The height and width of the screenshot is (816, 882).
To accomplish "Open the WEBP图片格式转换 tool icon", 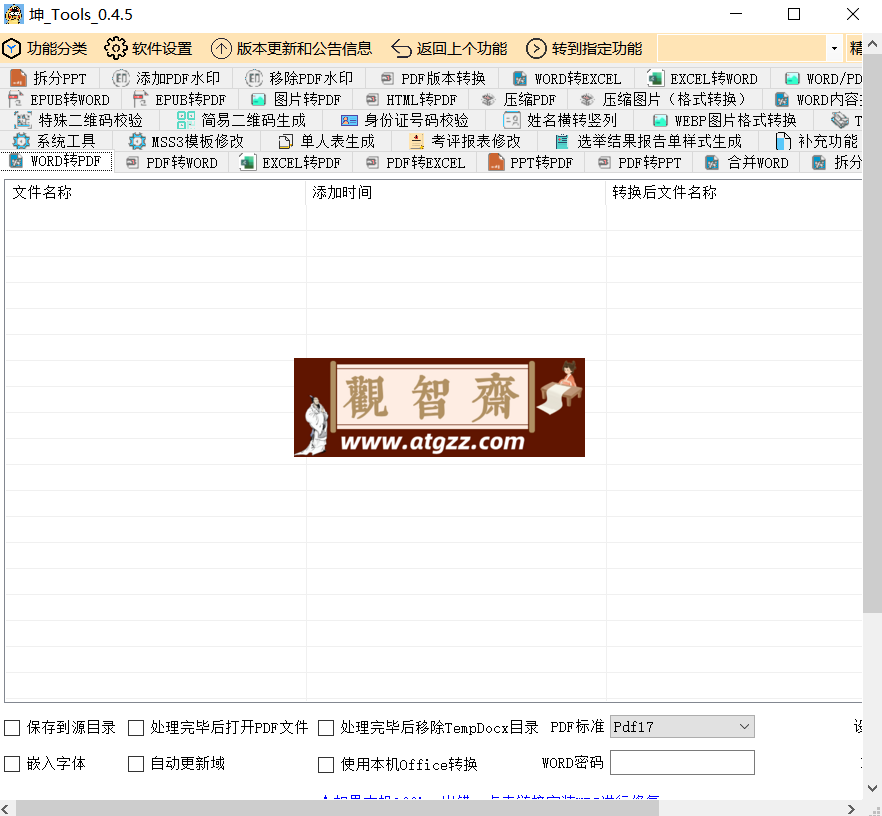I will [x=660, y=120].
